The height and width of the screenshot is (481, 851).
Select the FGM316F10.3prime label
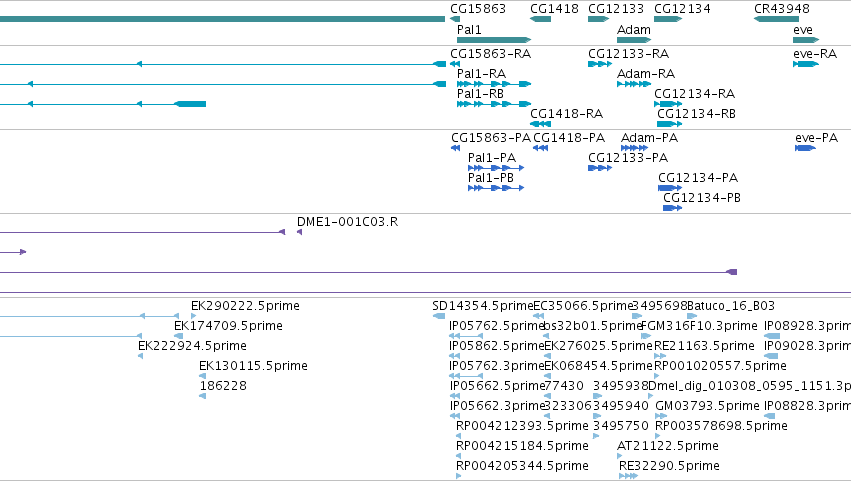(700, 326)
